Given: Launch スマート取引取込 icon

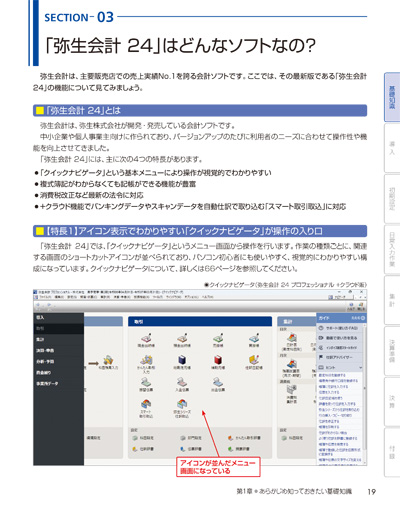Looking at the screenshot, I should 146,409.
